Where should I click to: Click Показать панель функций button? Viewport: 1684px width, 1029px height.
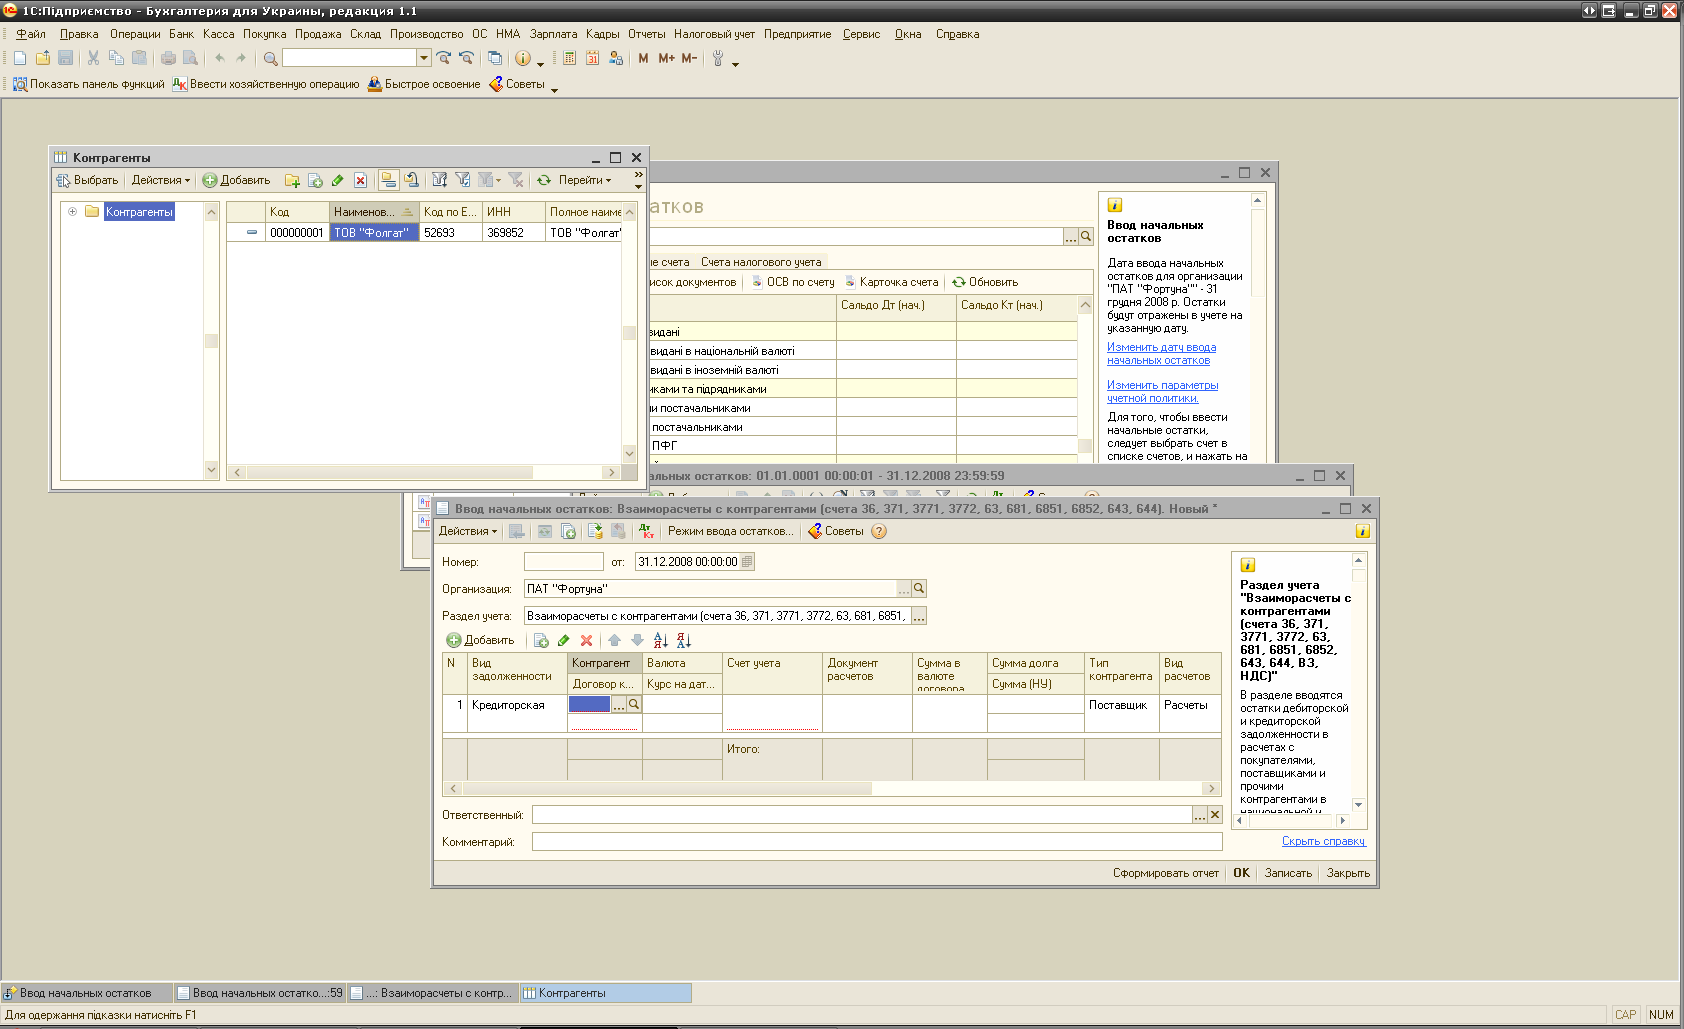click(x=88, y=84)
